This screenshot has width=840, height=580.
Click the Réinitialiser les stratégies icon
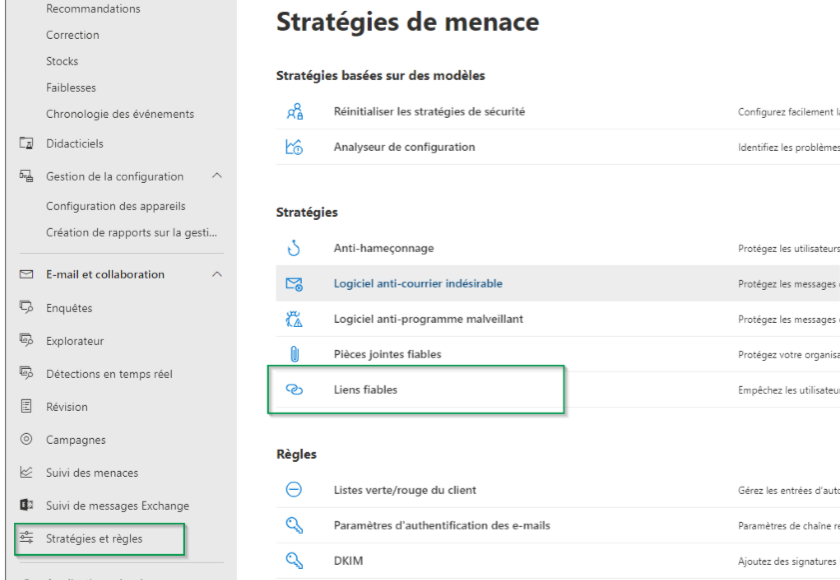pos(294,112)
